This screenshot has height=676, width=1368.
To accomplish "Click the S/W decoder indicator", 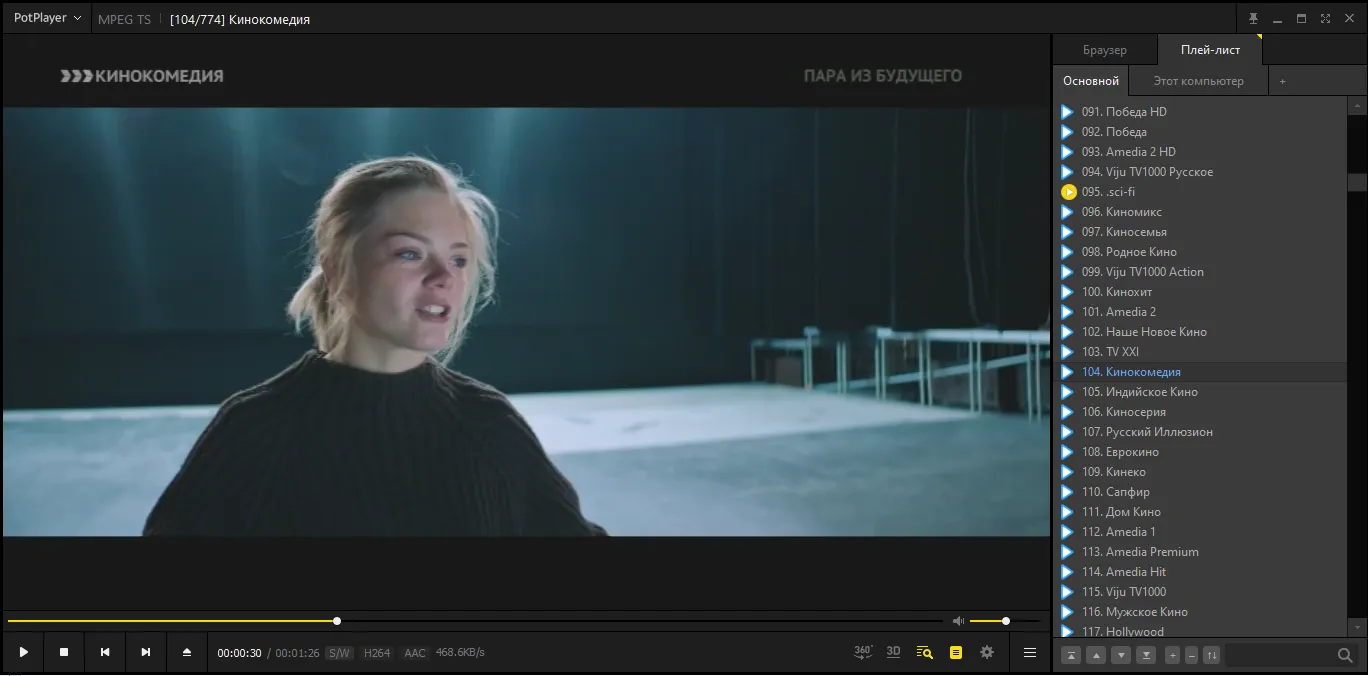I will click(340, 653).
